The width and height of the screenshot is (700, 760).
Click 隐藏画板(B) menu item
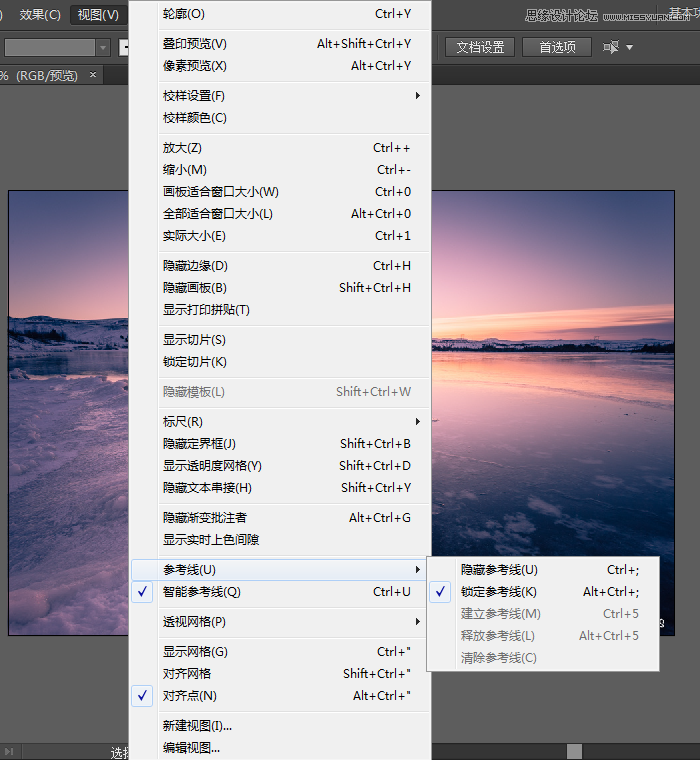point(281,288)
